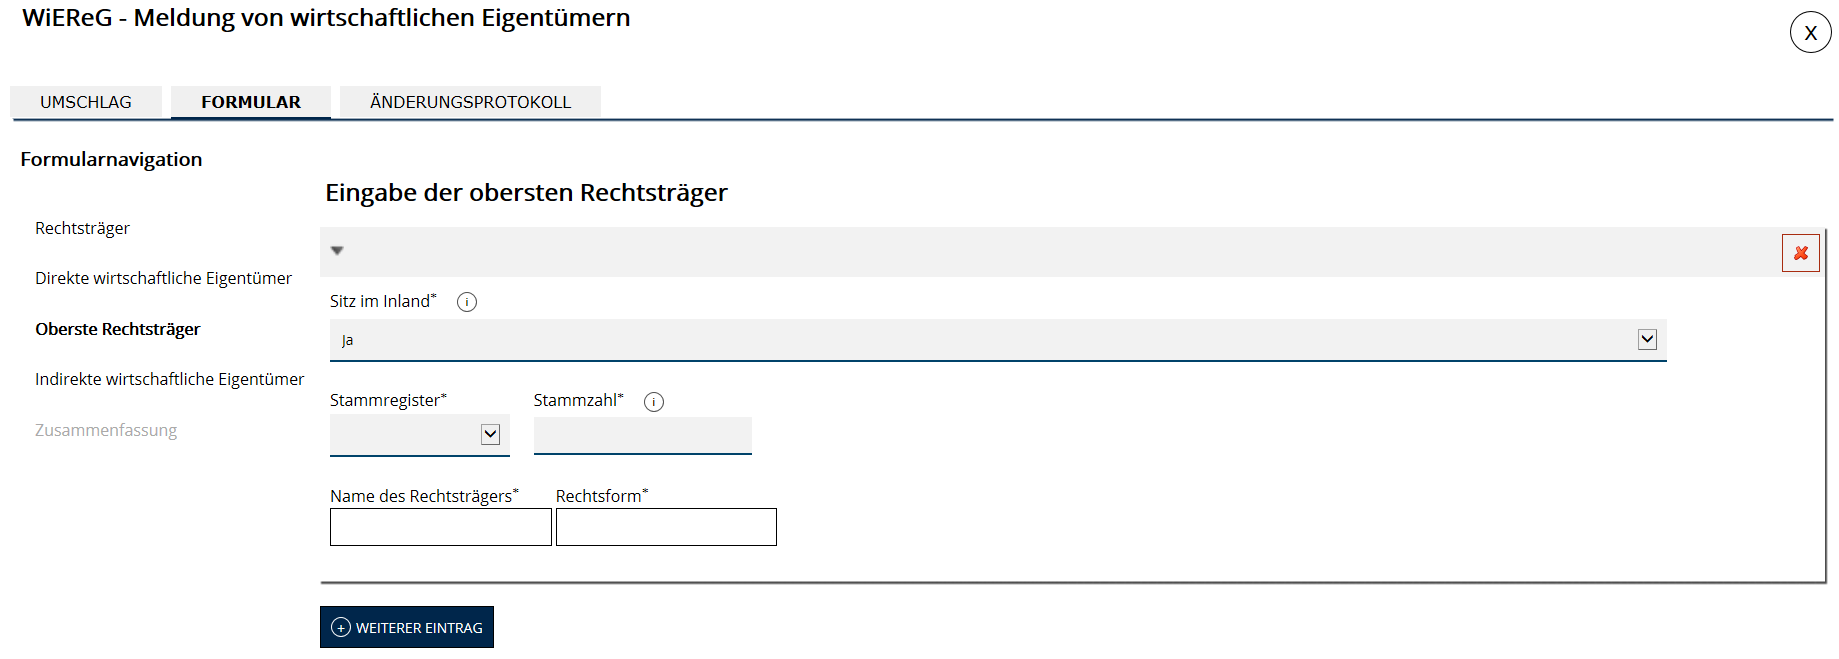Viewport: 1839px width, 659px height.
Task: Navigate to Indirekte wirtschaftliche Eigentümer
Action: (x=169, y=379)
